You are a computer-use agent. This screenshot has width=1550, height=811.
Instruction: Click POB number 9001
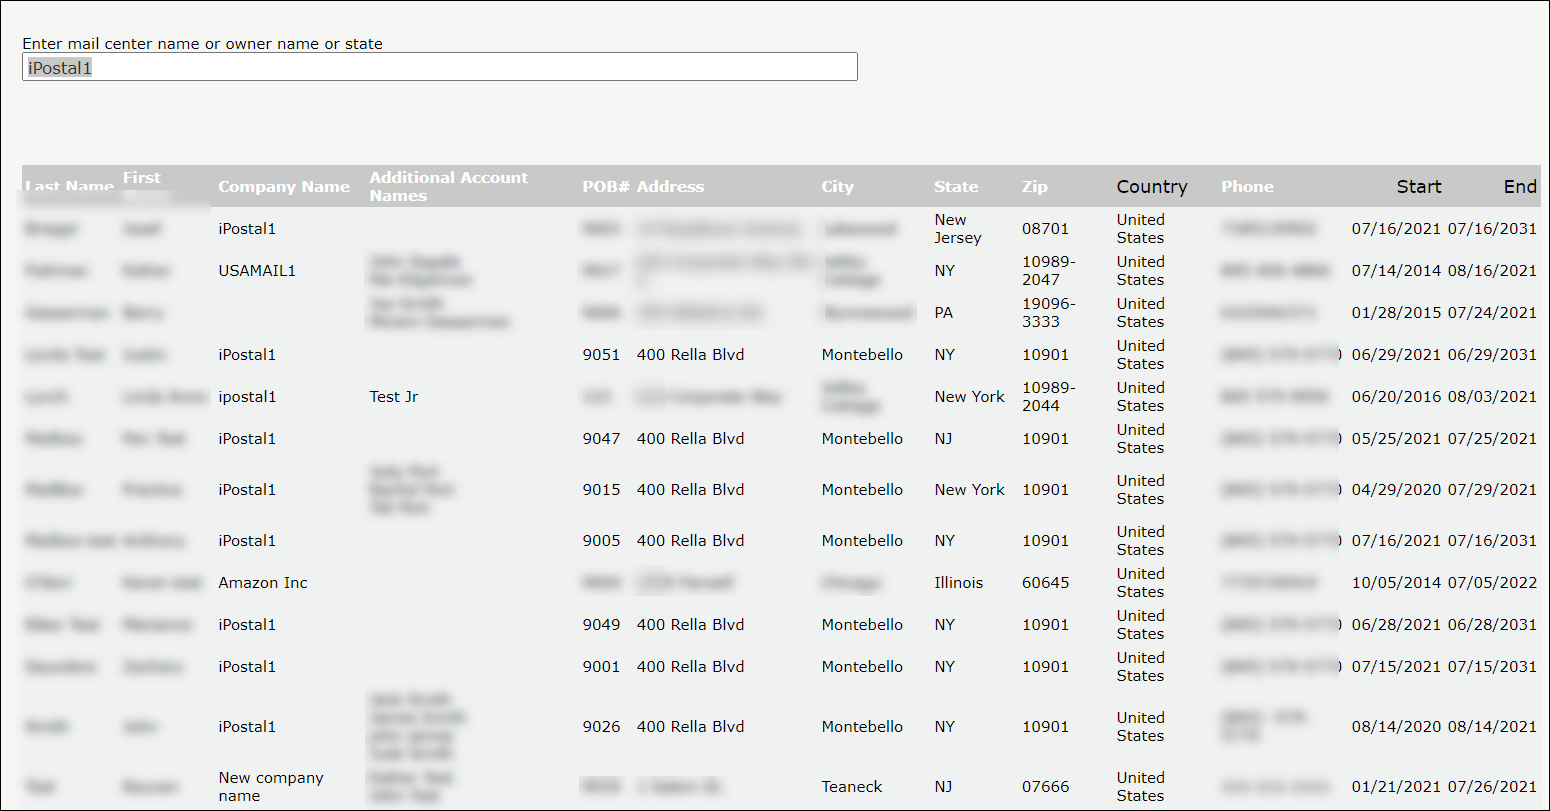(x=601, y=667)
